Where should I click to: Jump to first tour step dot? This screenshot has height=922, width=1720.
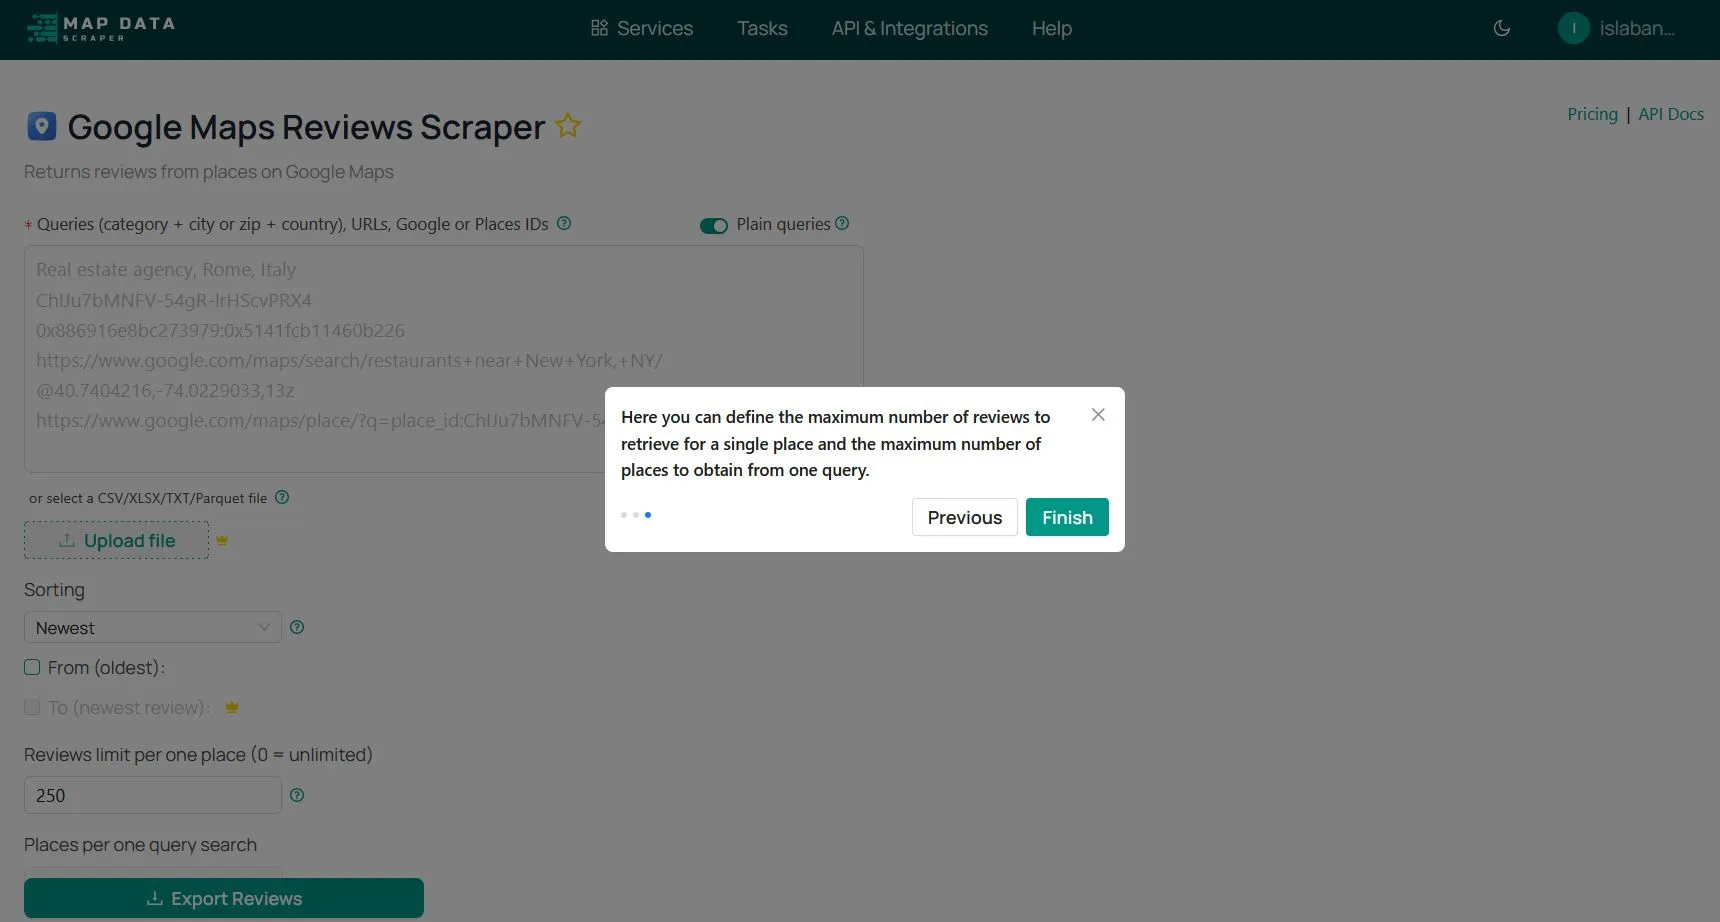coord(624,515)
